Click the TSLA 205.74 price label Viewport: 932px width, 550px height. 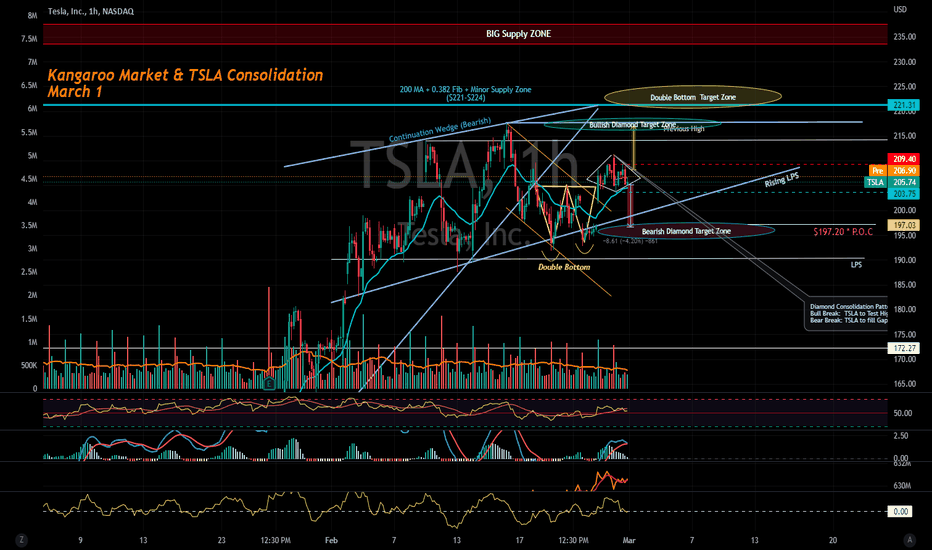pyautogui.click(x=892, y=183)
